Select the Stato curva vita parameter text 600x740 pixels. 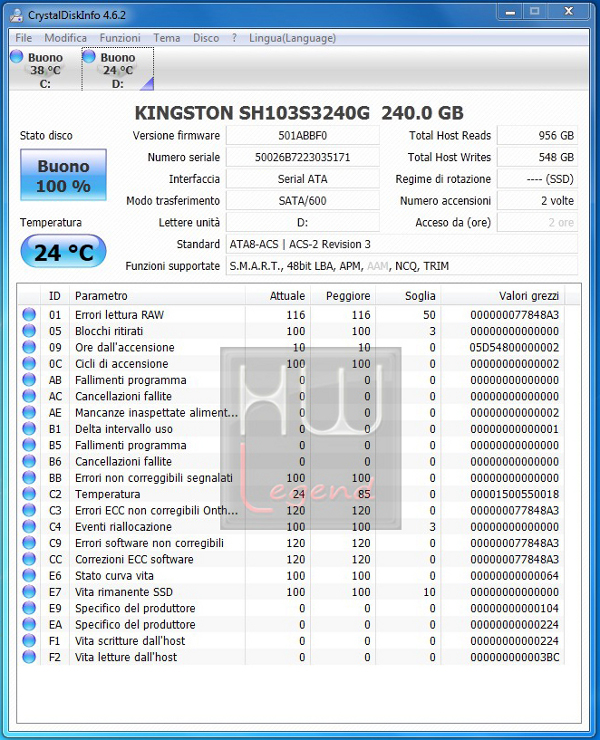pos(114,576)
